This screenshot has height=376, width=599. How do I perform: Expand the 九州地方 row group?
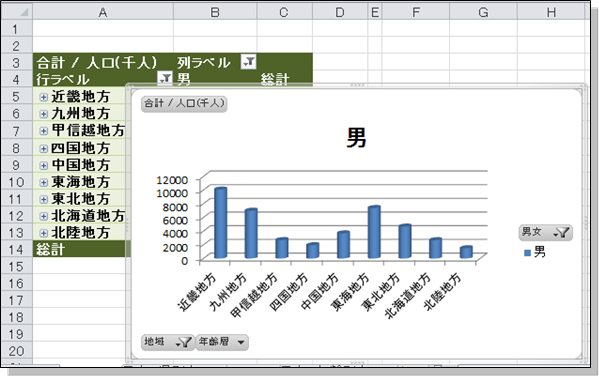tap(44, 114)
